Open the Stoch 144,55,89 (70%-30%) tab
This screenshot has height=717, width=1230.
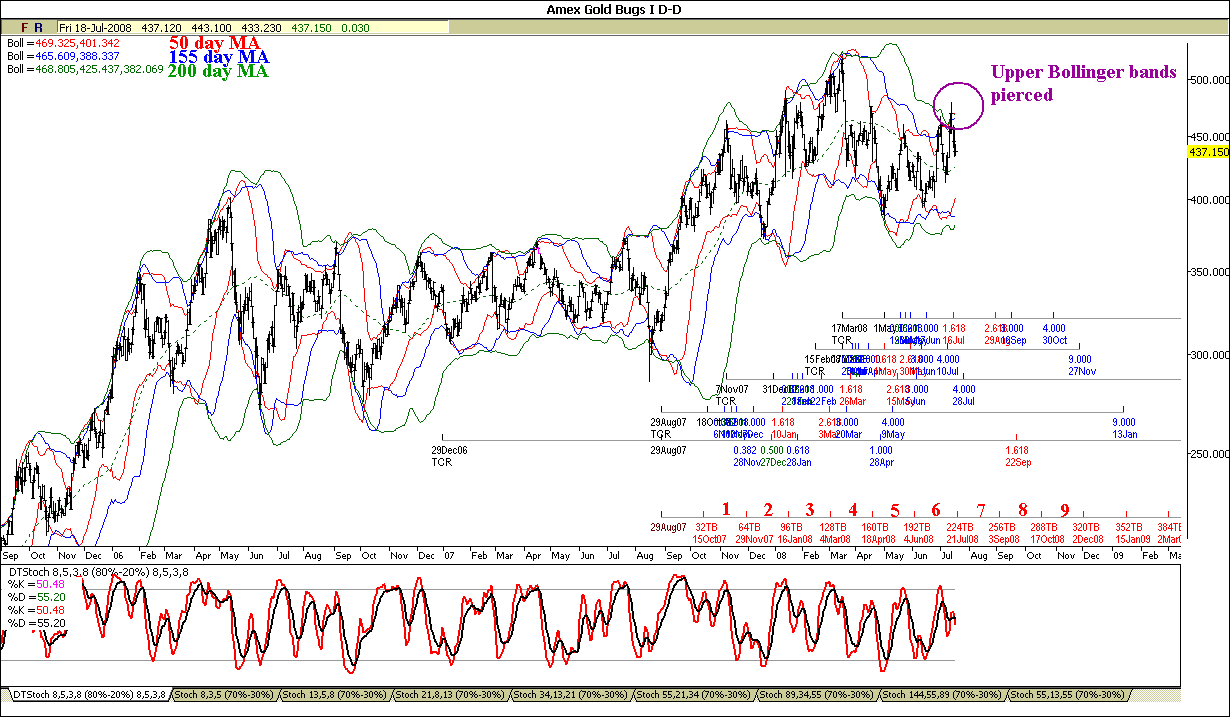[943, 693]
